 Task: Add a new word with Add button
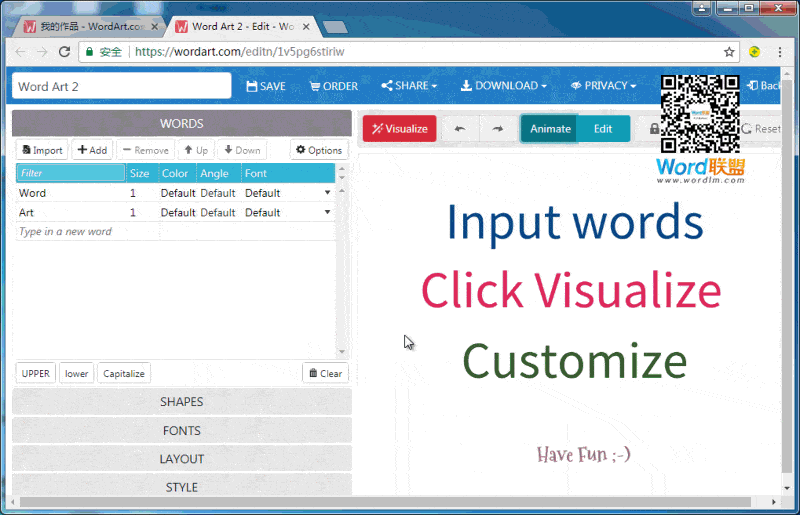(92, 150)
